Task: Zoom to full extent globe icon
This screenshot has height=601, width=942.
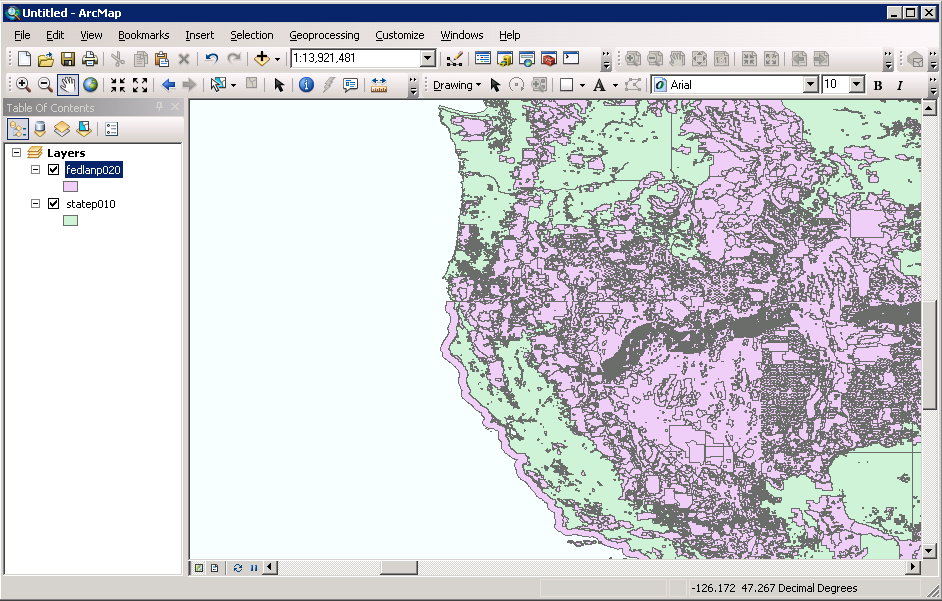Action: 91,85
